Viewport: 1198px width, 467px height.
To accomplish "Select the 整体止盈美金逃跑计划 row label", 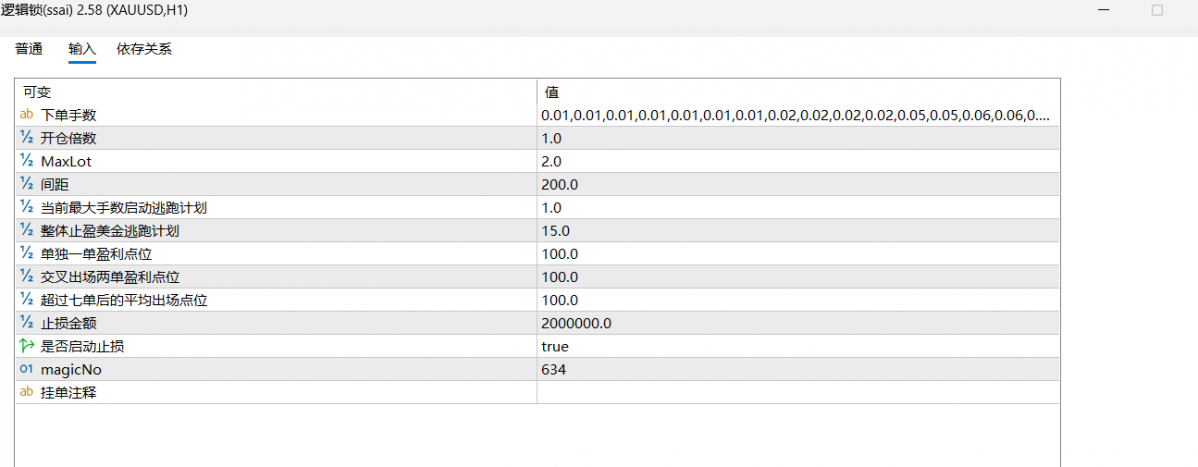I will (x=110, y=231).
